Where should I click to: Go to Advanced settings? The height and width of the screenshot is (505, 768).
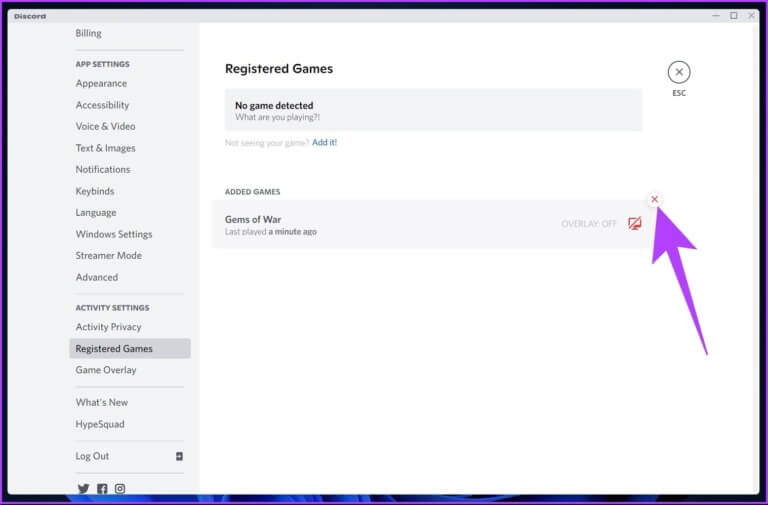(x=97, y=277)
